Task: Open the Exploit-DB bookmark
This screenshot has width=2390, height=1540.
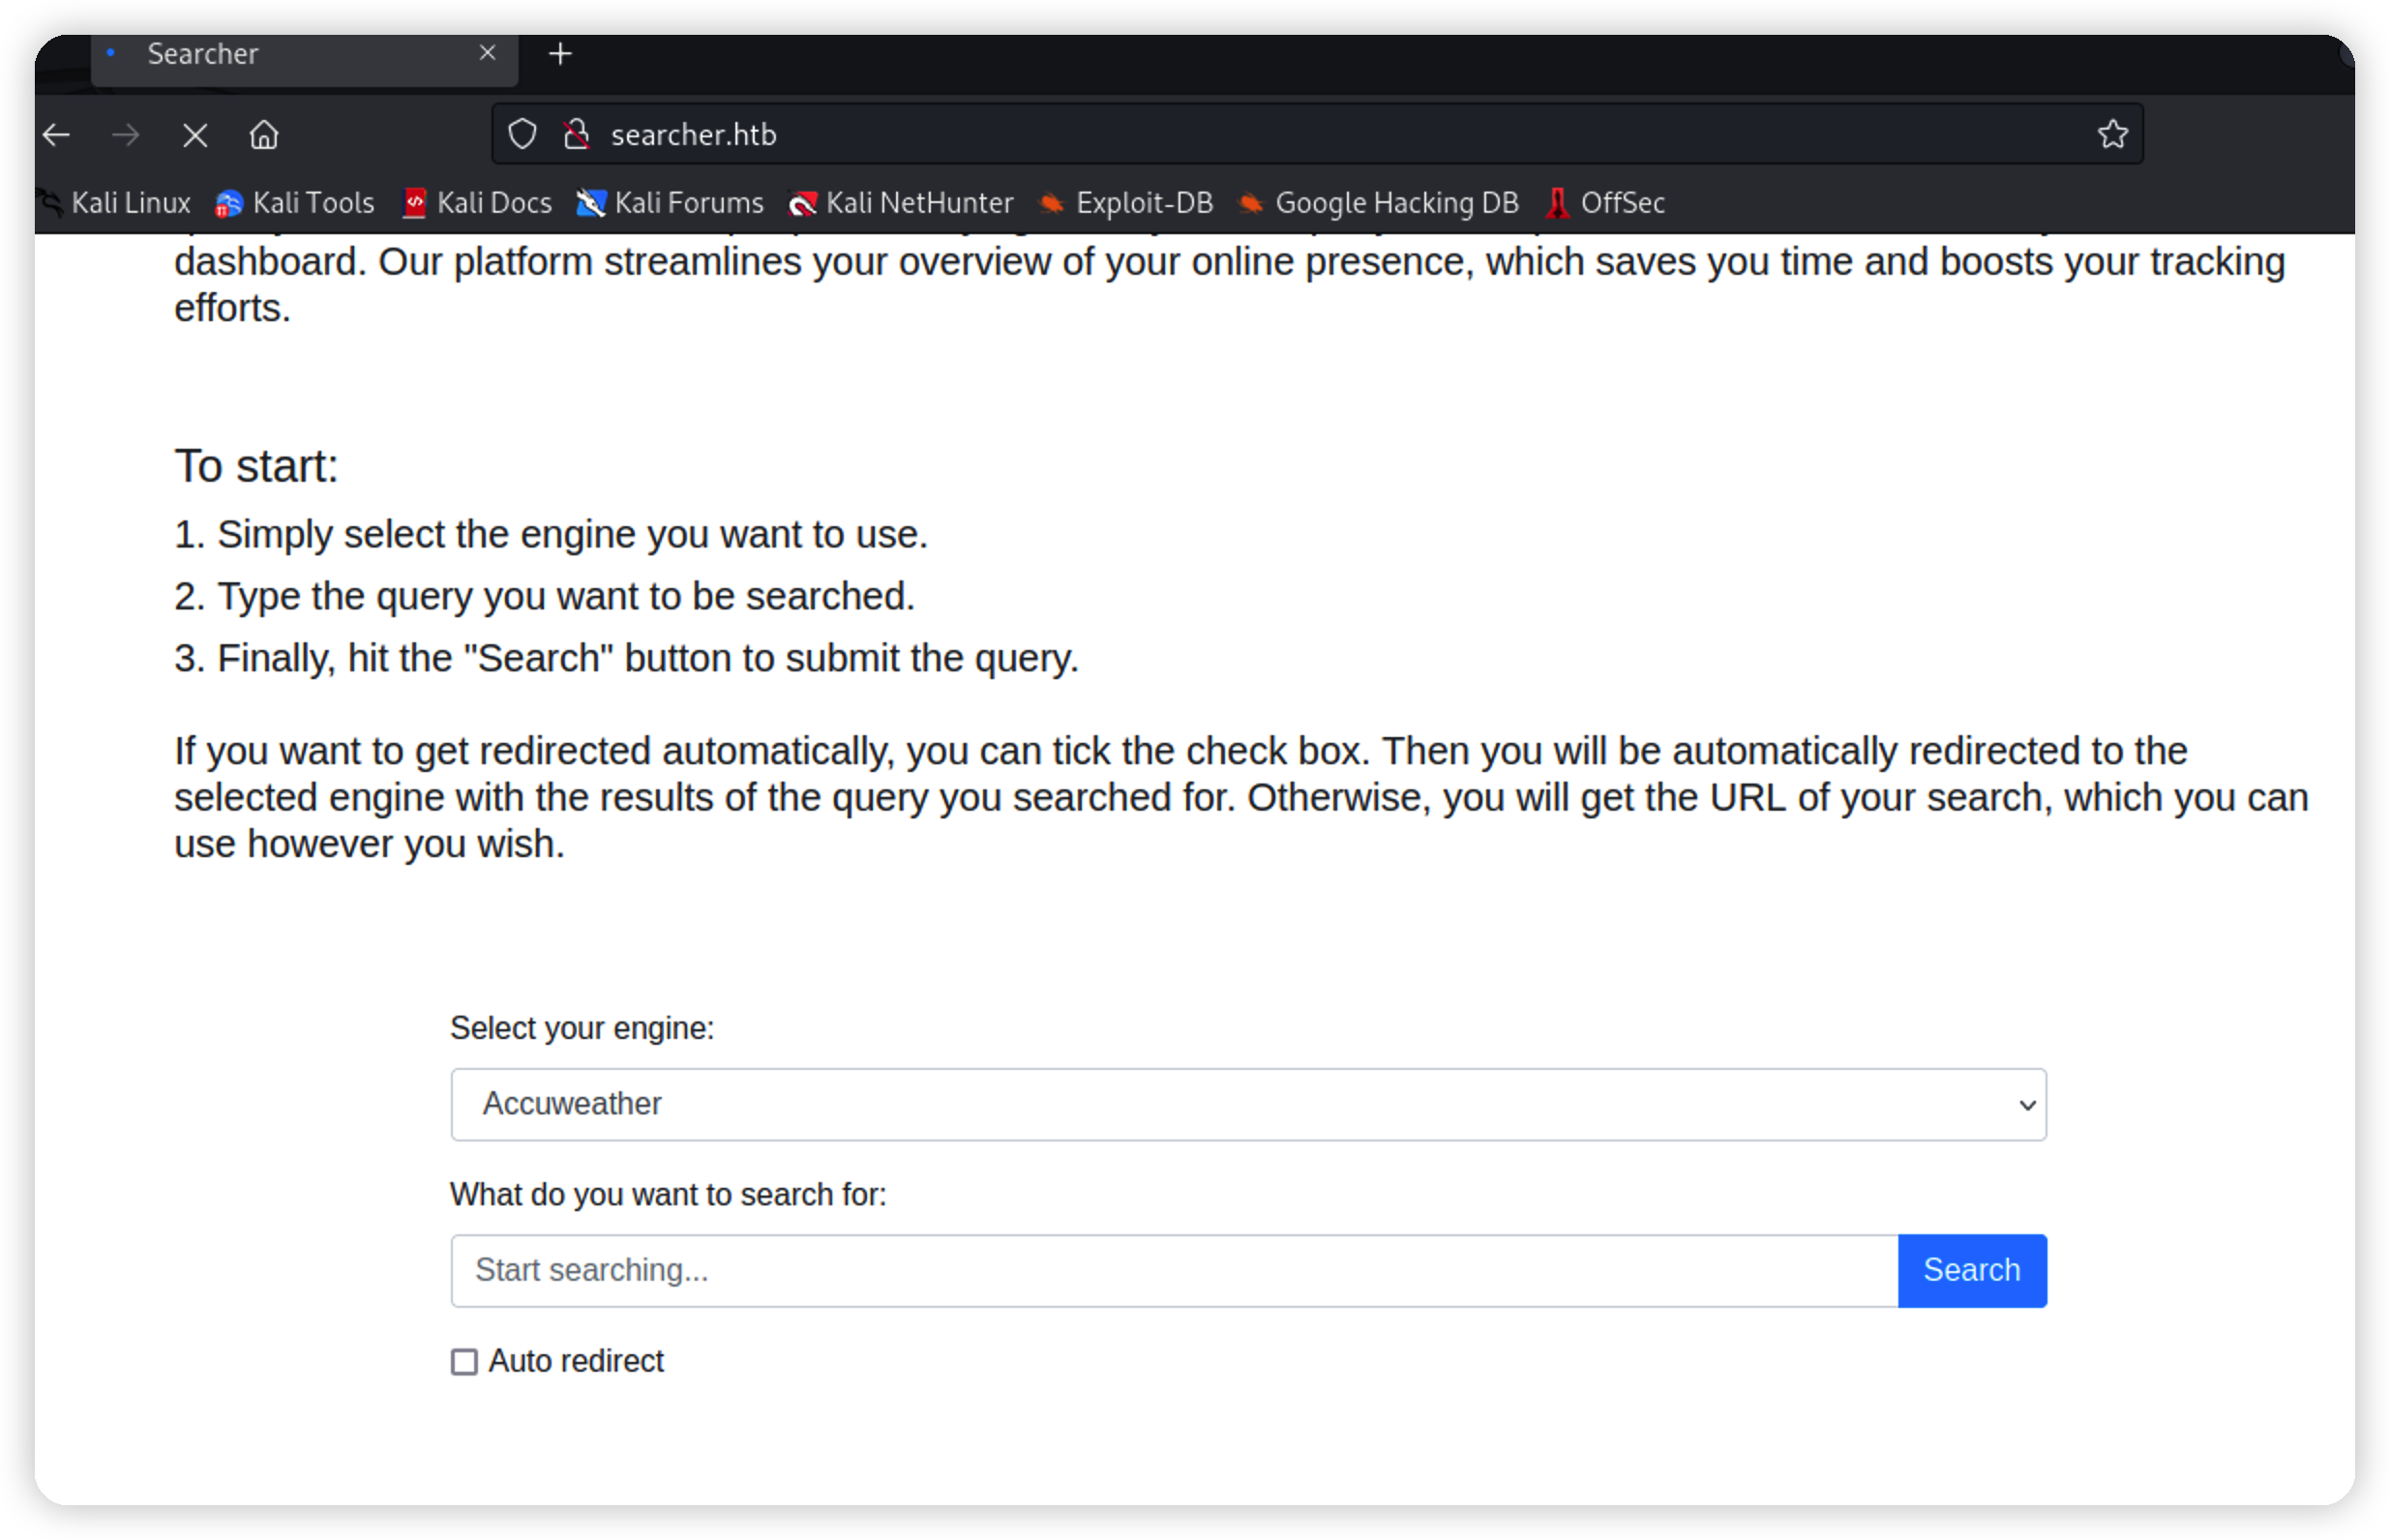Action: [x=1126, y=203]
